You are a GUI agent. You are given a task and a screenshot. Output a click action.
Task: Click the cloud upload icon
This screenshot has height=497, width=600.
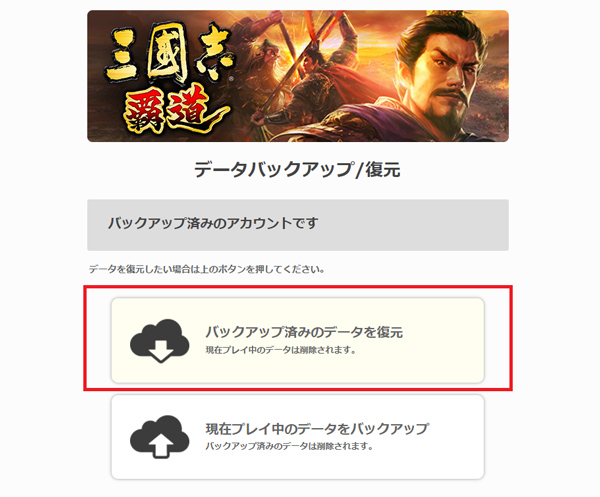pos(160,437)
